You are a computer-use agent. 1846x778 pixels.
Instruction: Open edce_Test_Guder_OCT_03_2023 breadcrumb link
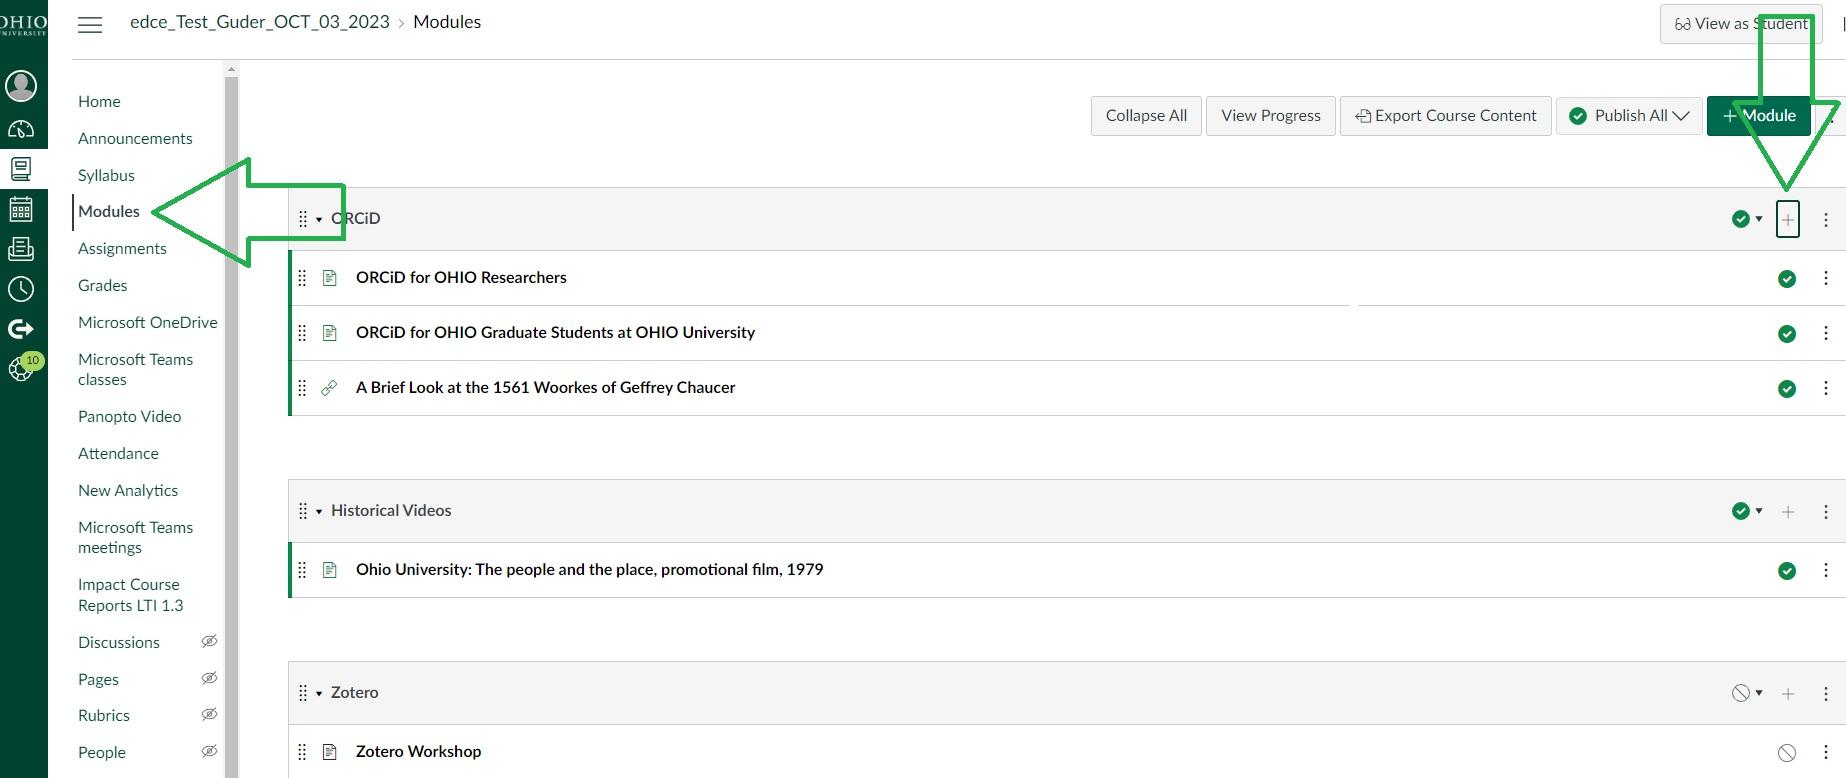[260, 22]
